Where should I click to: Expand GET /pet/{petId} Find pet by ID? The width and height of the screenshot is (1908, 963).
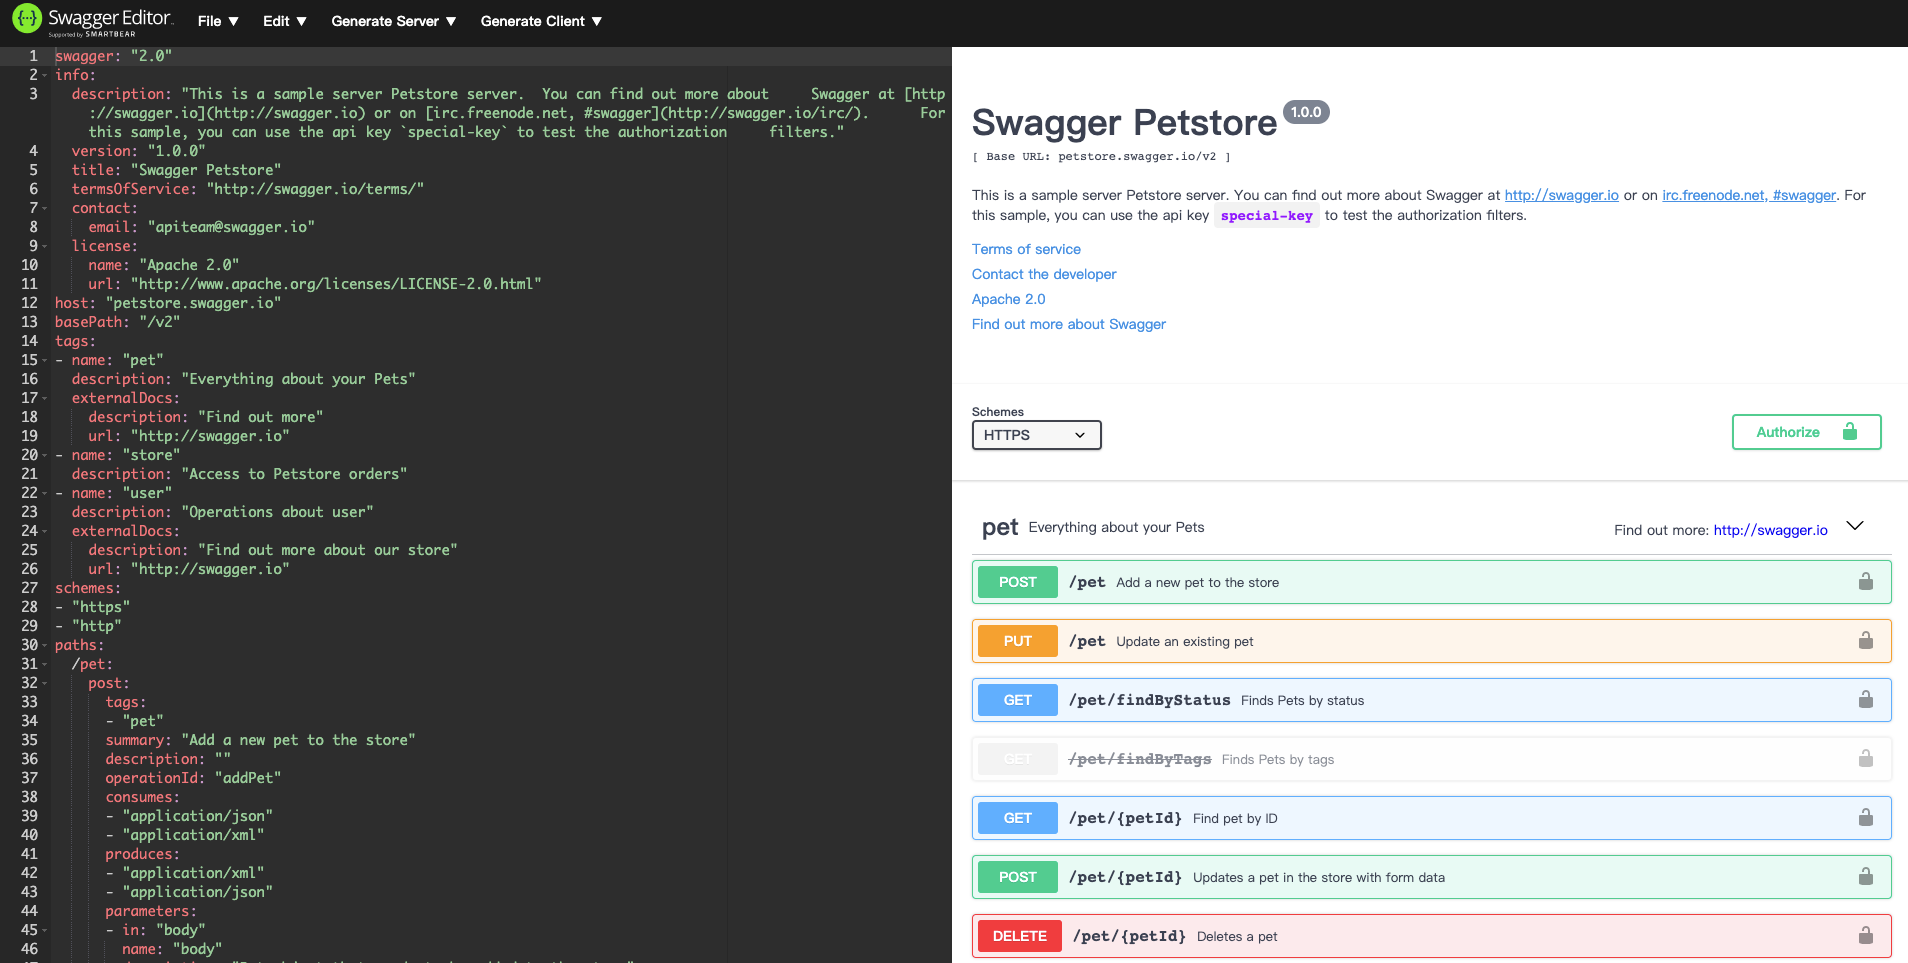[1431, 818]
